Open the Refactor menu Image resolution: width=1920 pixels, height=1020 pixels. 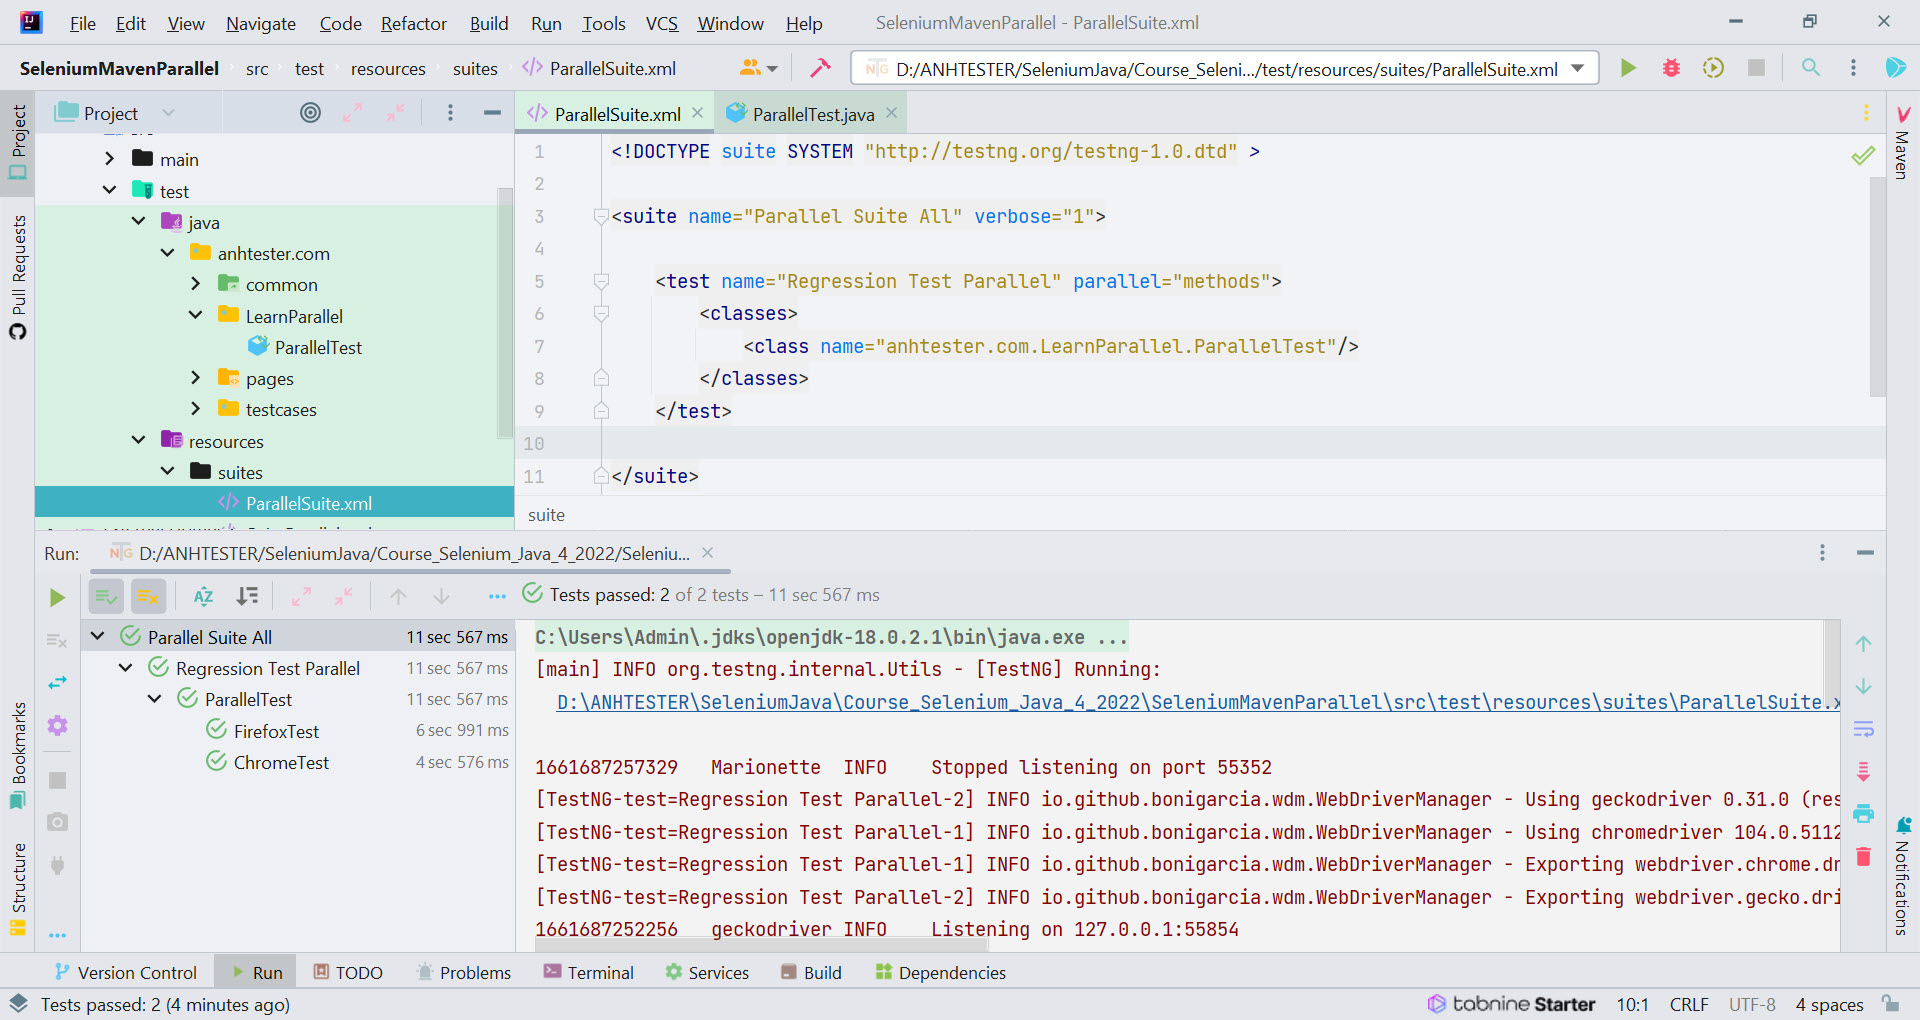(414, 23)
